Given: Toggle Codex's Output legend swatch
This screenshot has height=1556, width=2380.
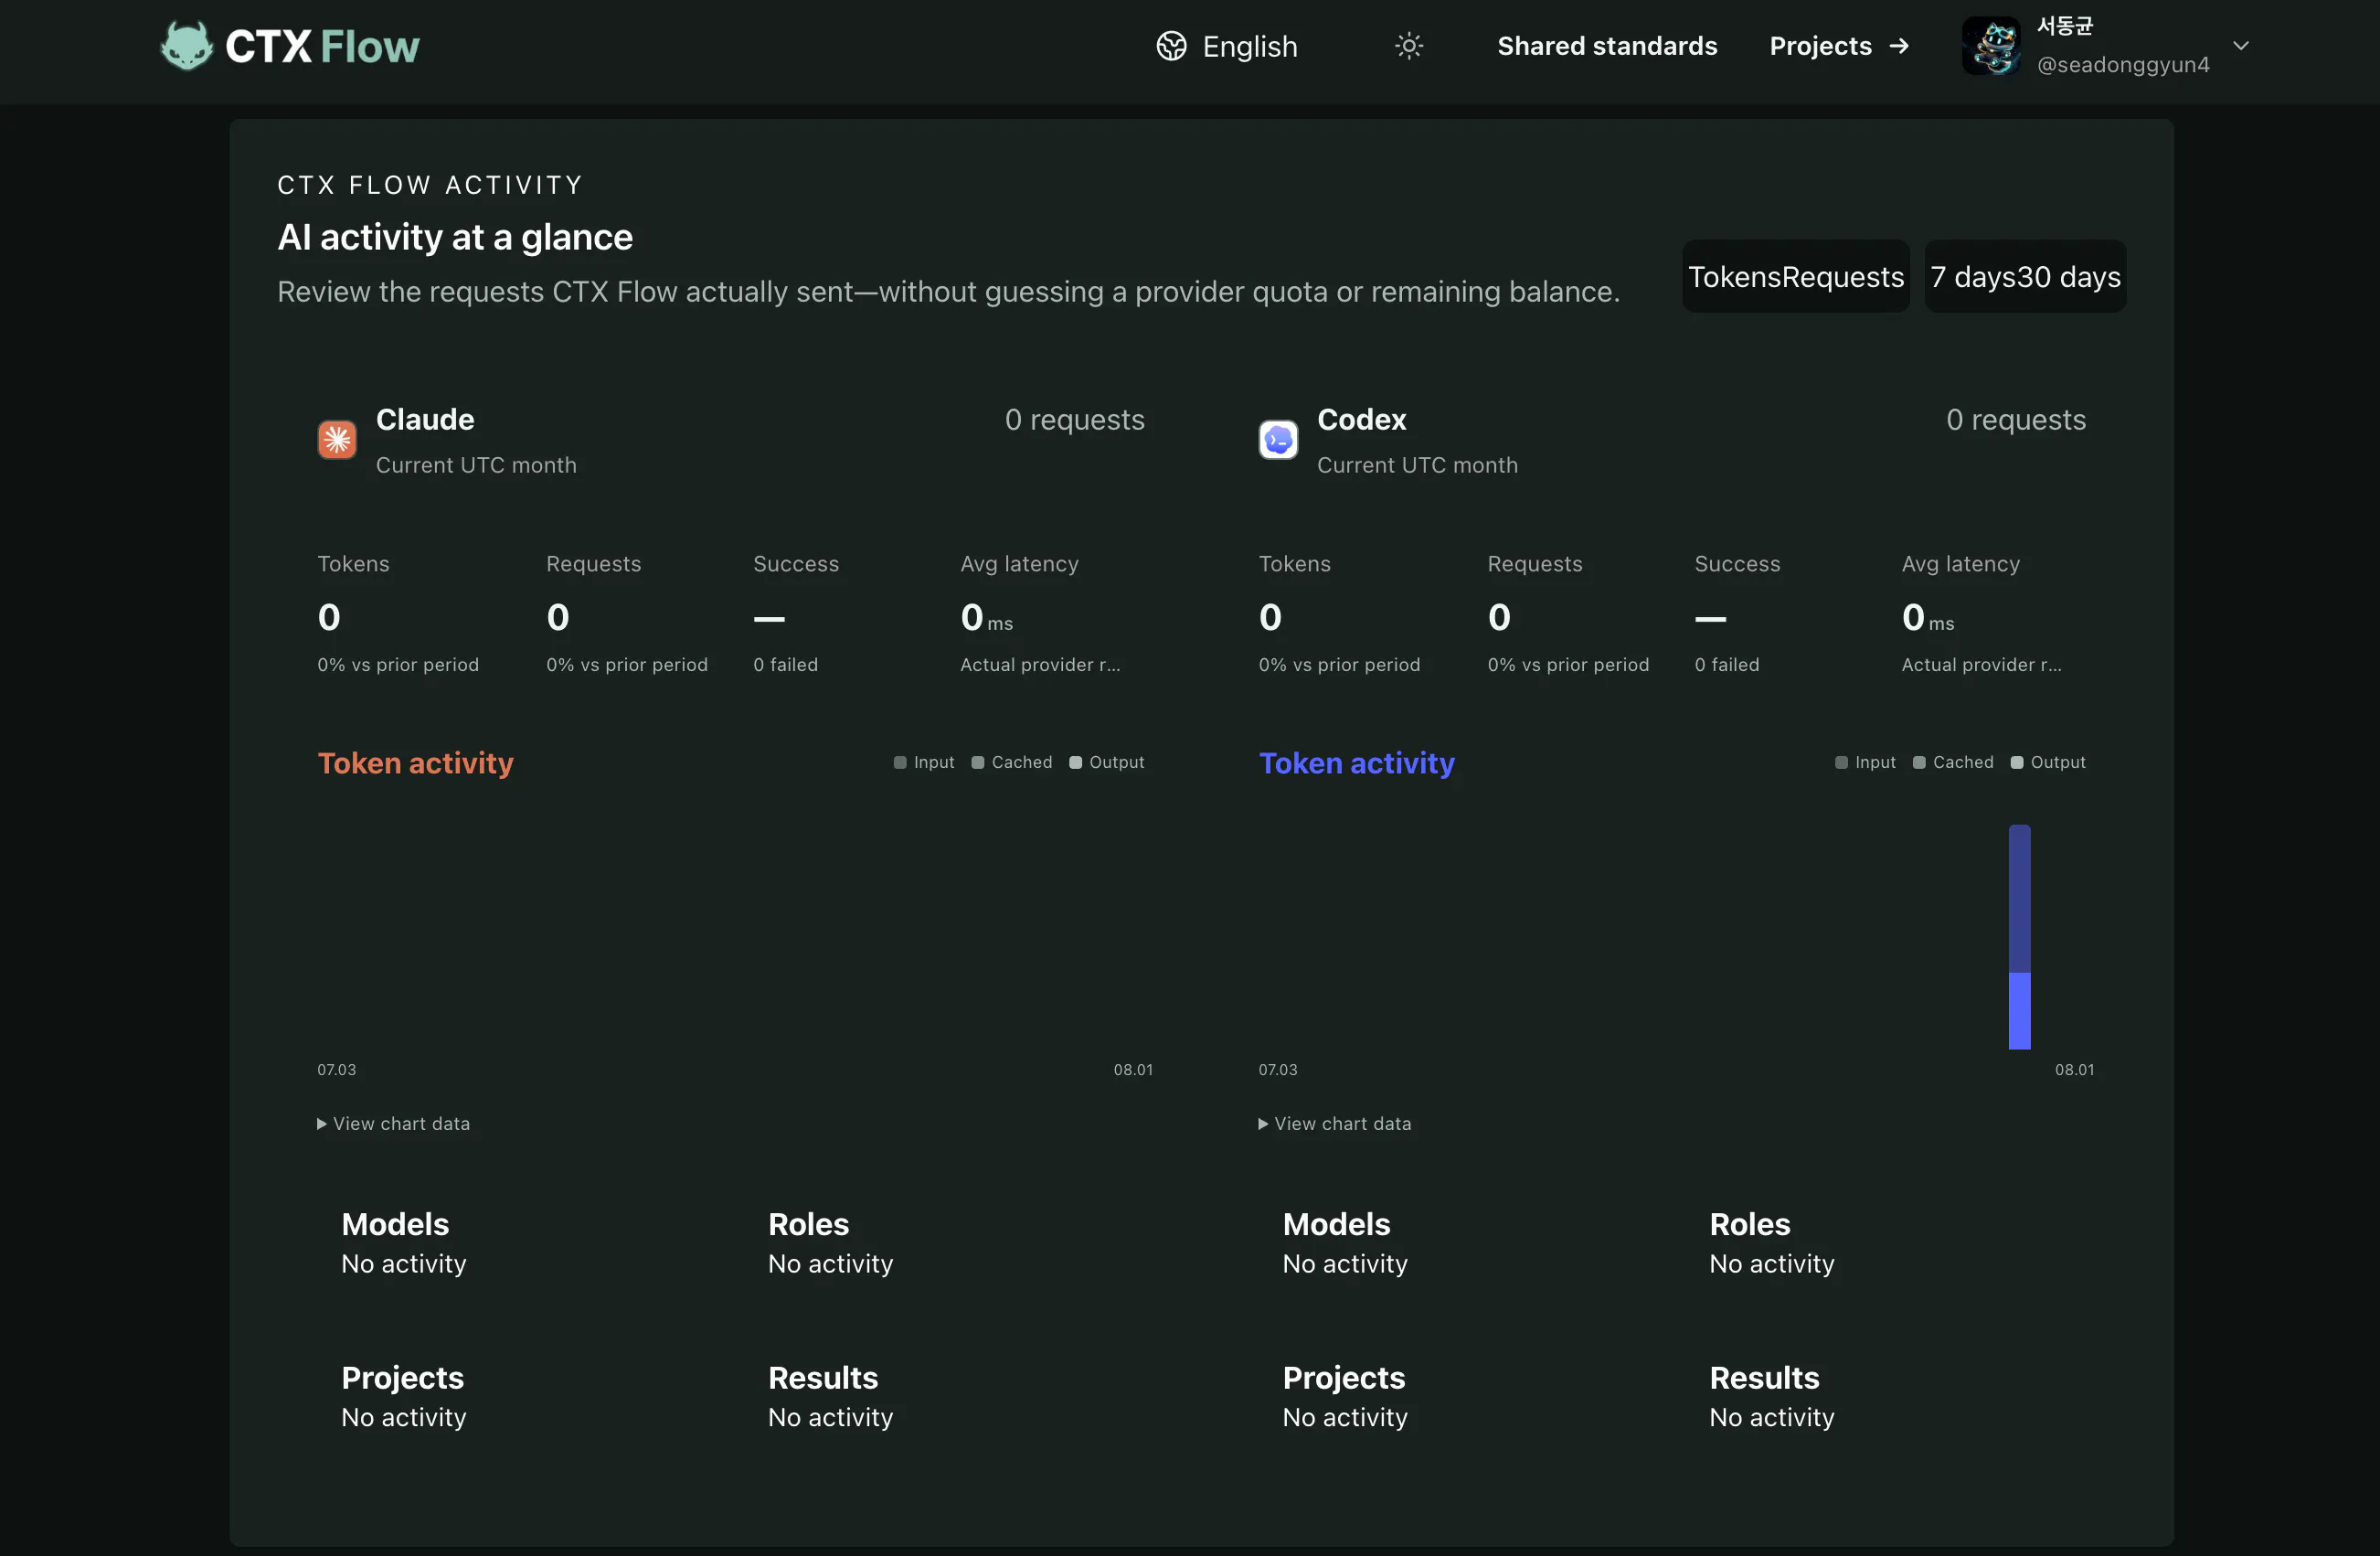Looking at the screenshot, I should (2017, 763).
